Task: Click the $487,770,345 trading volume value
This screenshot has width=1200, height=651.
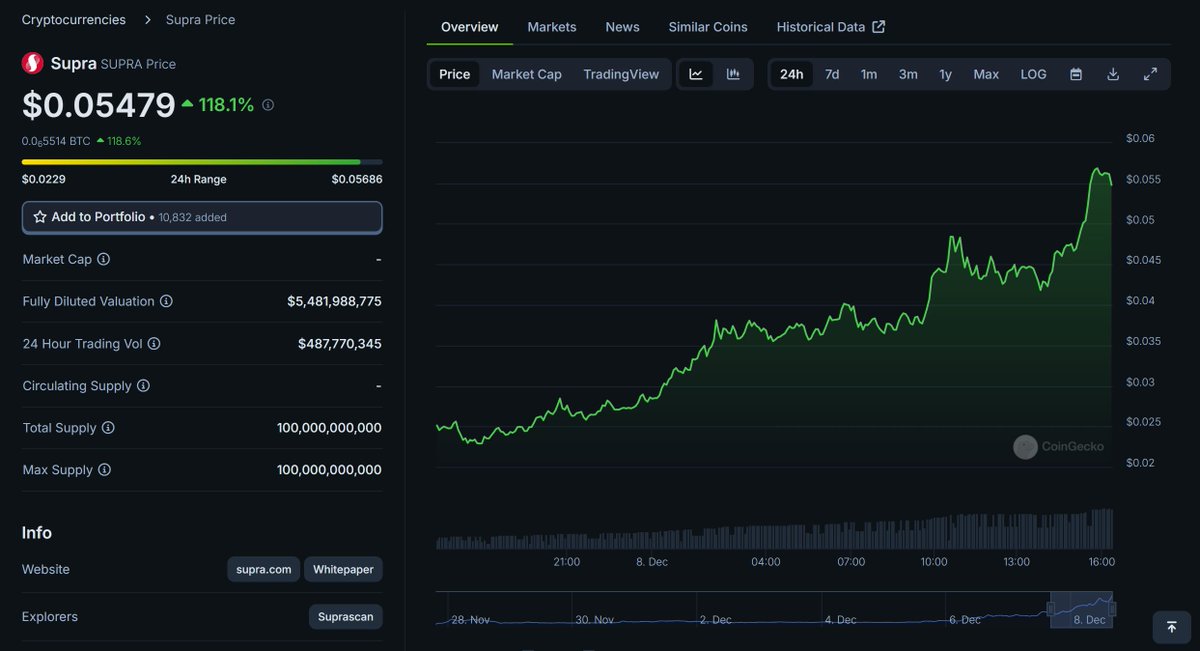Action: tap(340, 343)
